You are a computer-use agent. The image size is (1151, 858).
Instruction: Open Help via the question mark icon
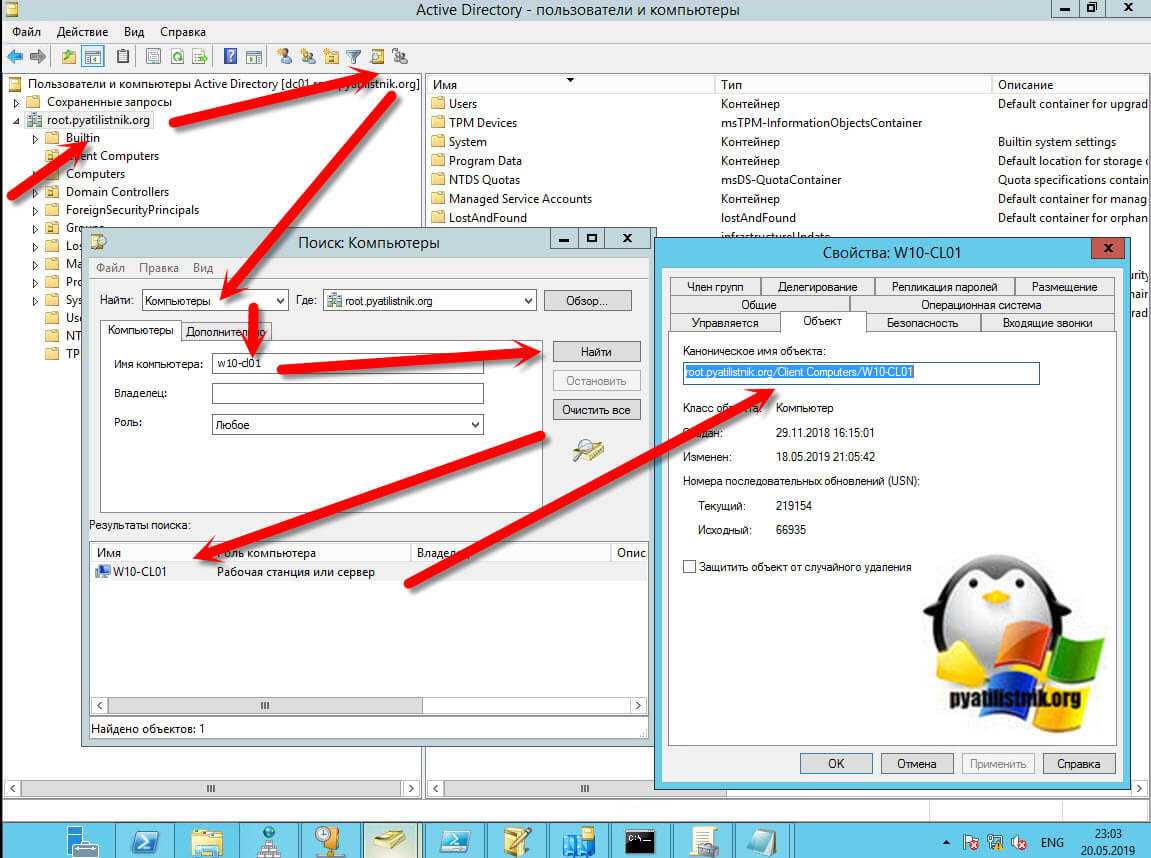[231, 56]
